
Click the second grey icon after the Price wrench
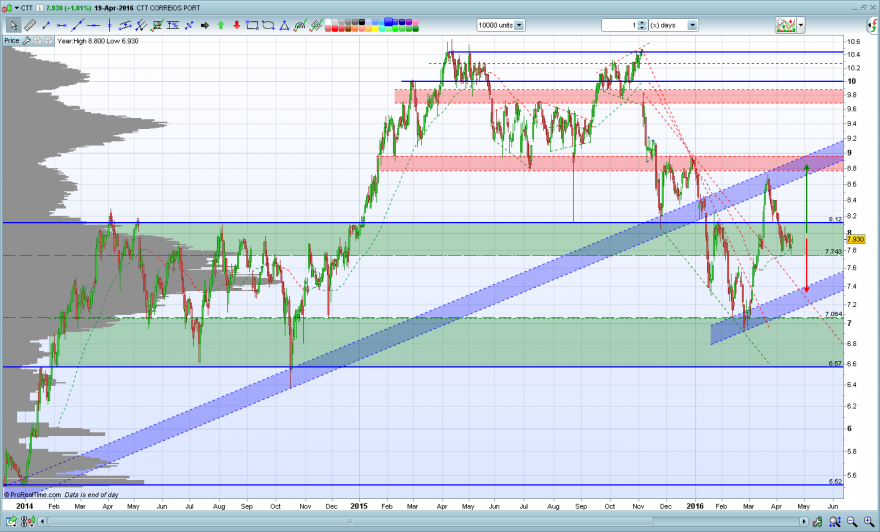[x=48, y=41]
